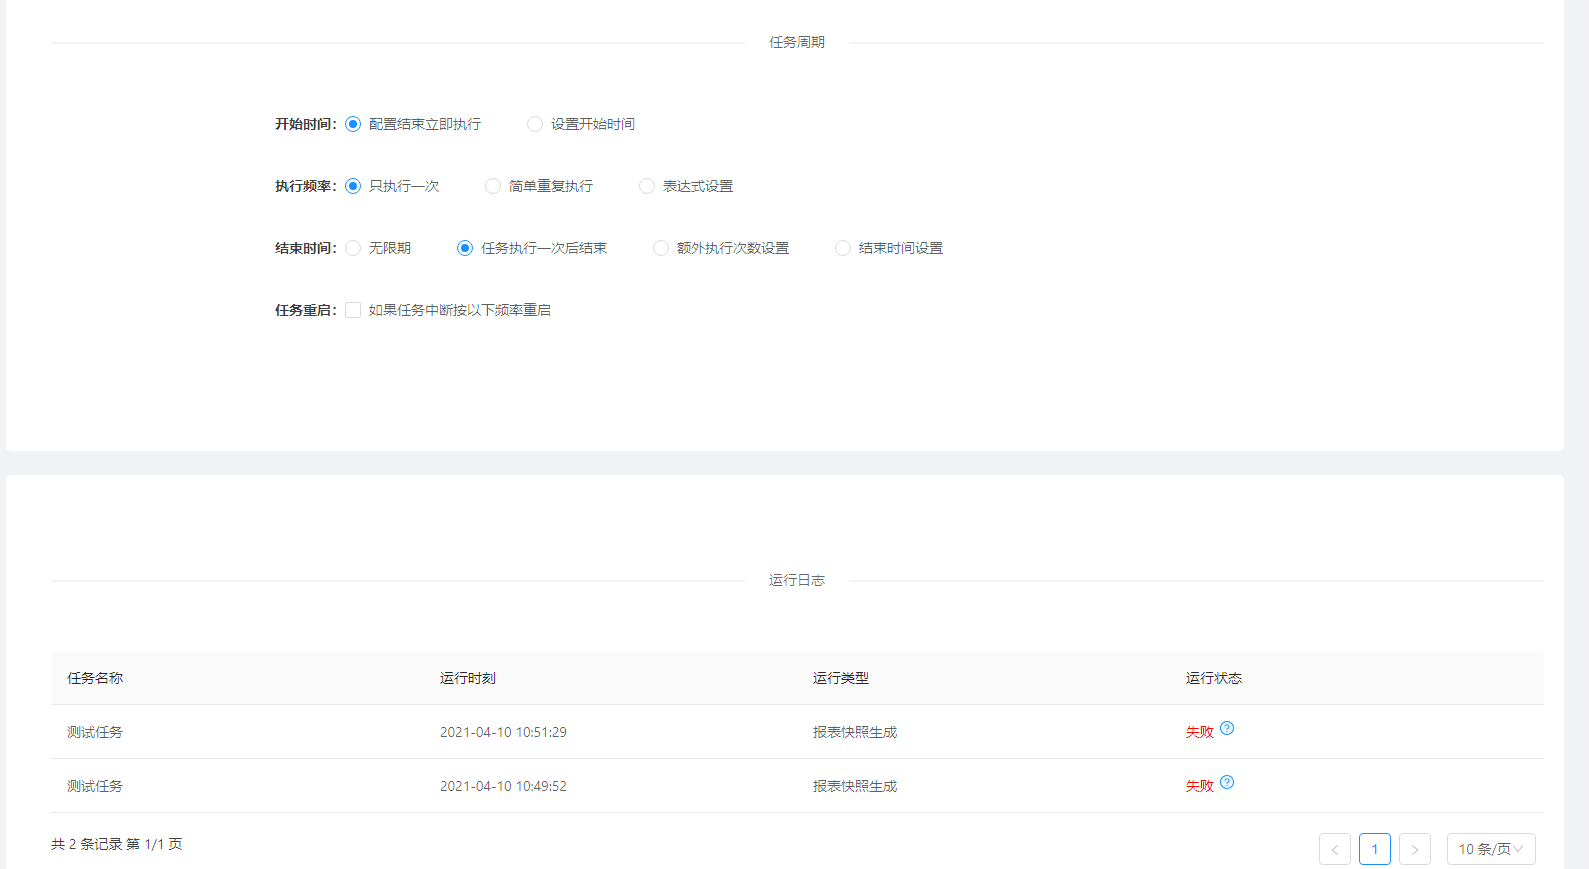Viewport: 1589px width, 869px height.
Task: Click help icon beside 失败 for 10:49:52 run
Action: [x=1227, y=782]
